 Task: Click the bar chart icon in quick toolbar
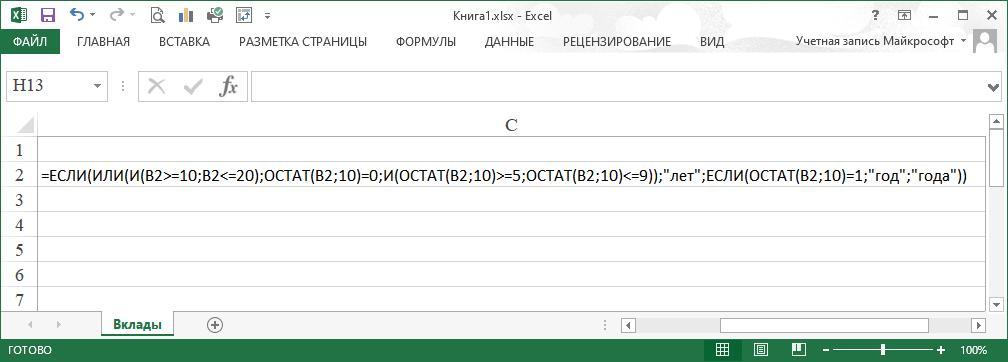pos(186,15)
